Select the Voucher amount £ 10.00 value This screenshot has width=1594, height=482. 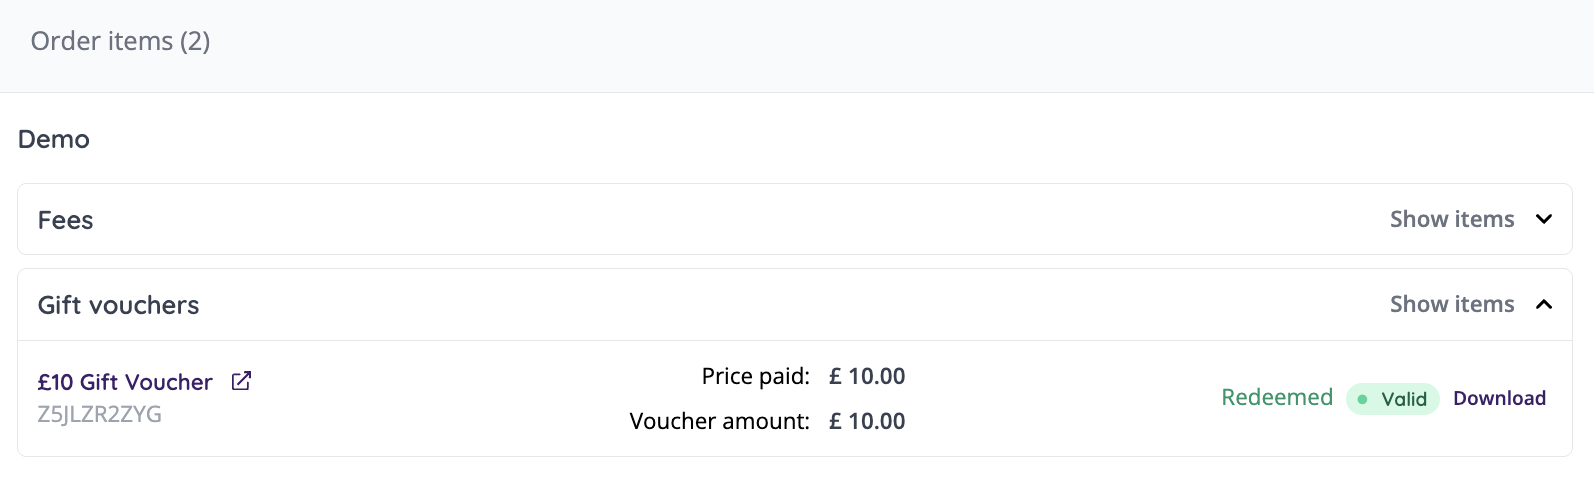[x=867, y=421]
